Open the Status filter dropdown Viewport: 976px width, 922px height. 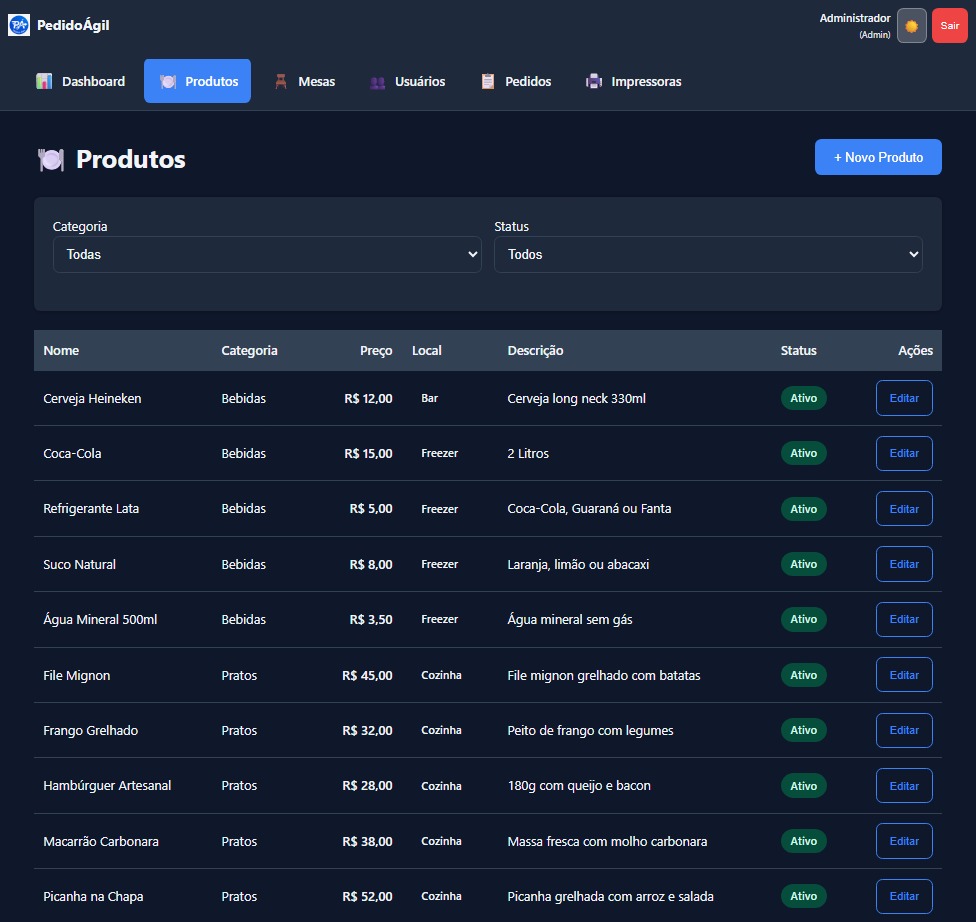708,254
